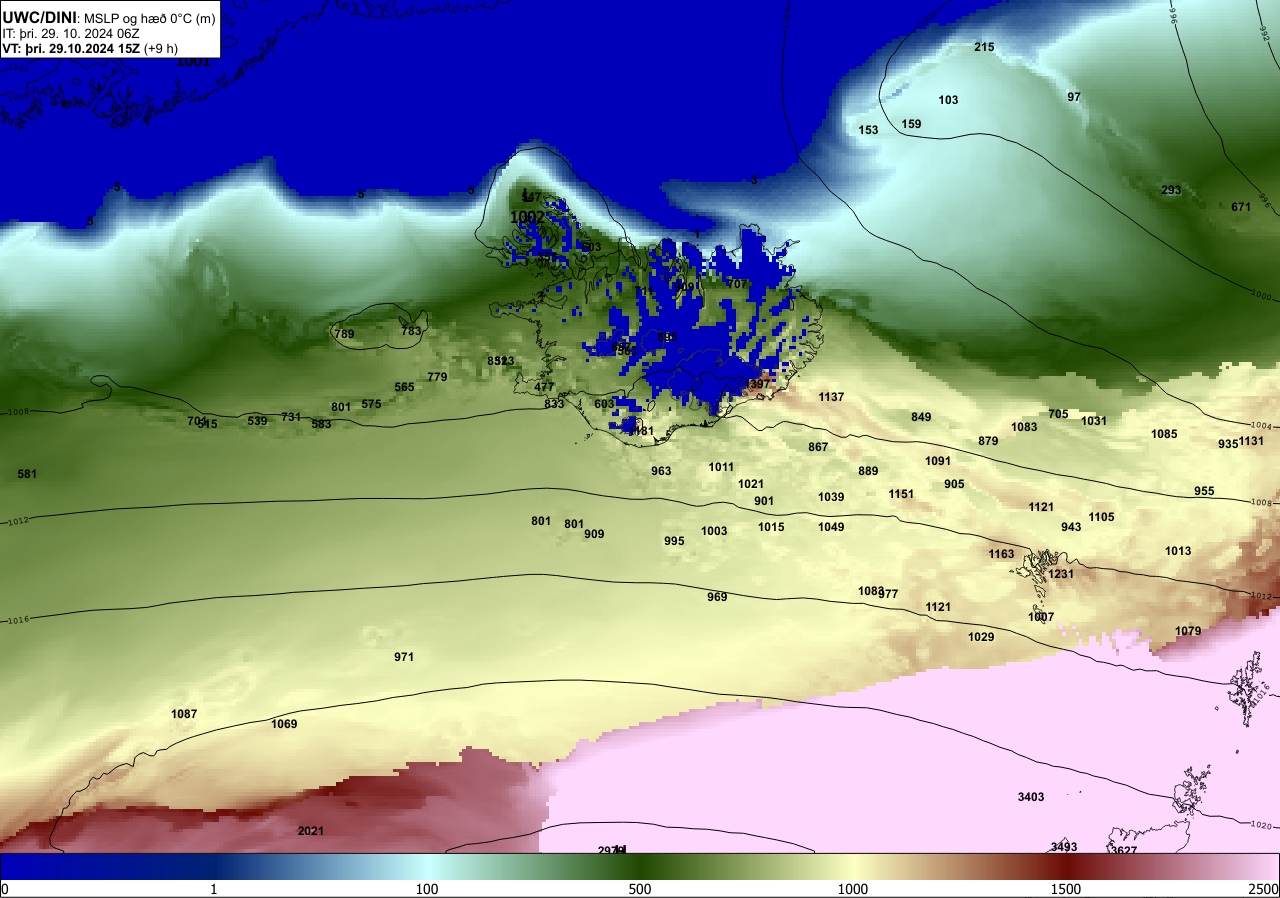Image resolution: width=1280 pixels, height=898 pixels.
Task: Click the map value 971
Action: pyautogui.click(x=404, y=657)
